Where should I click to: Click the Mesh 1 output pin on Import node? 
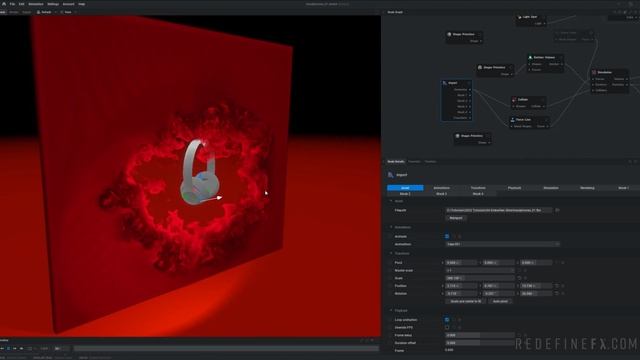click(x=470, y=95)
